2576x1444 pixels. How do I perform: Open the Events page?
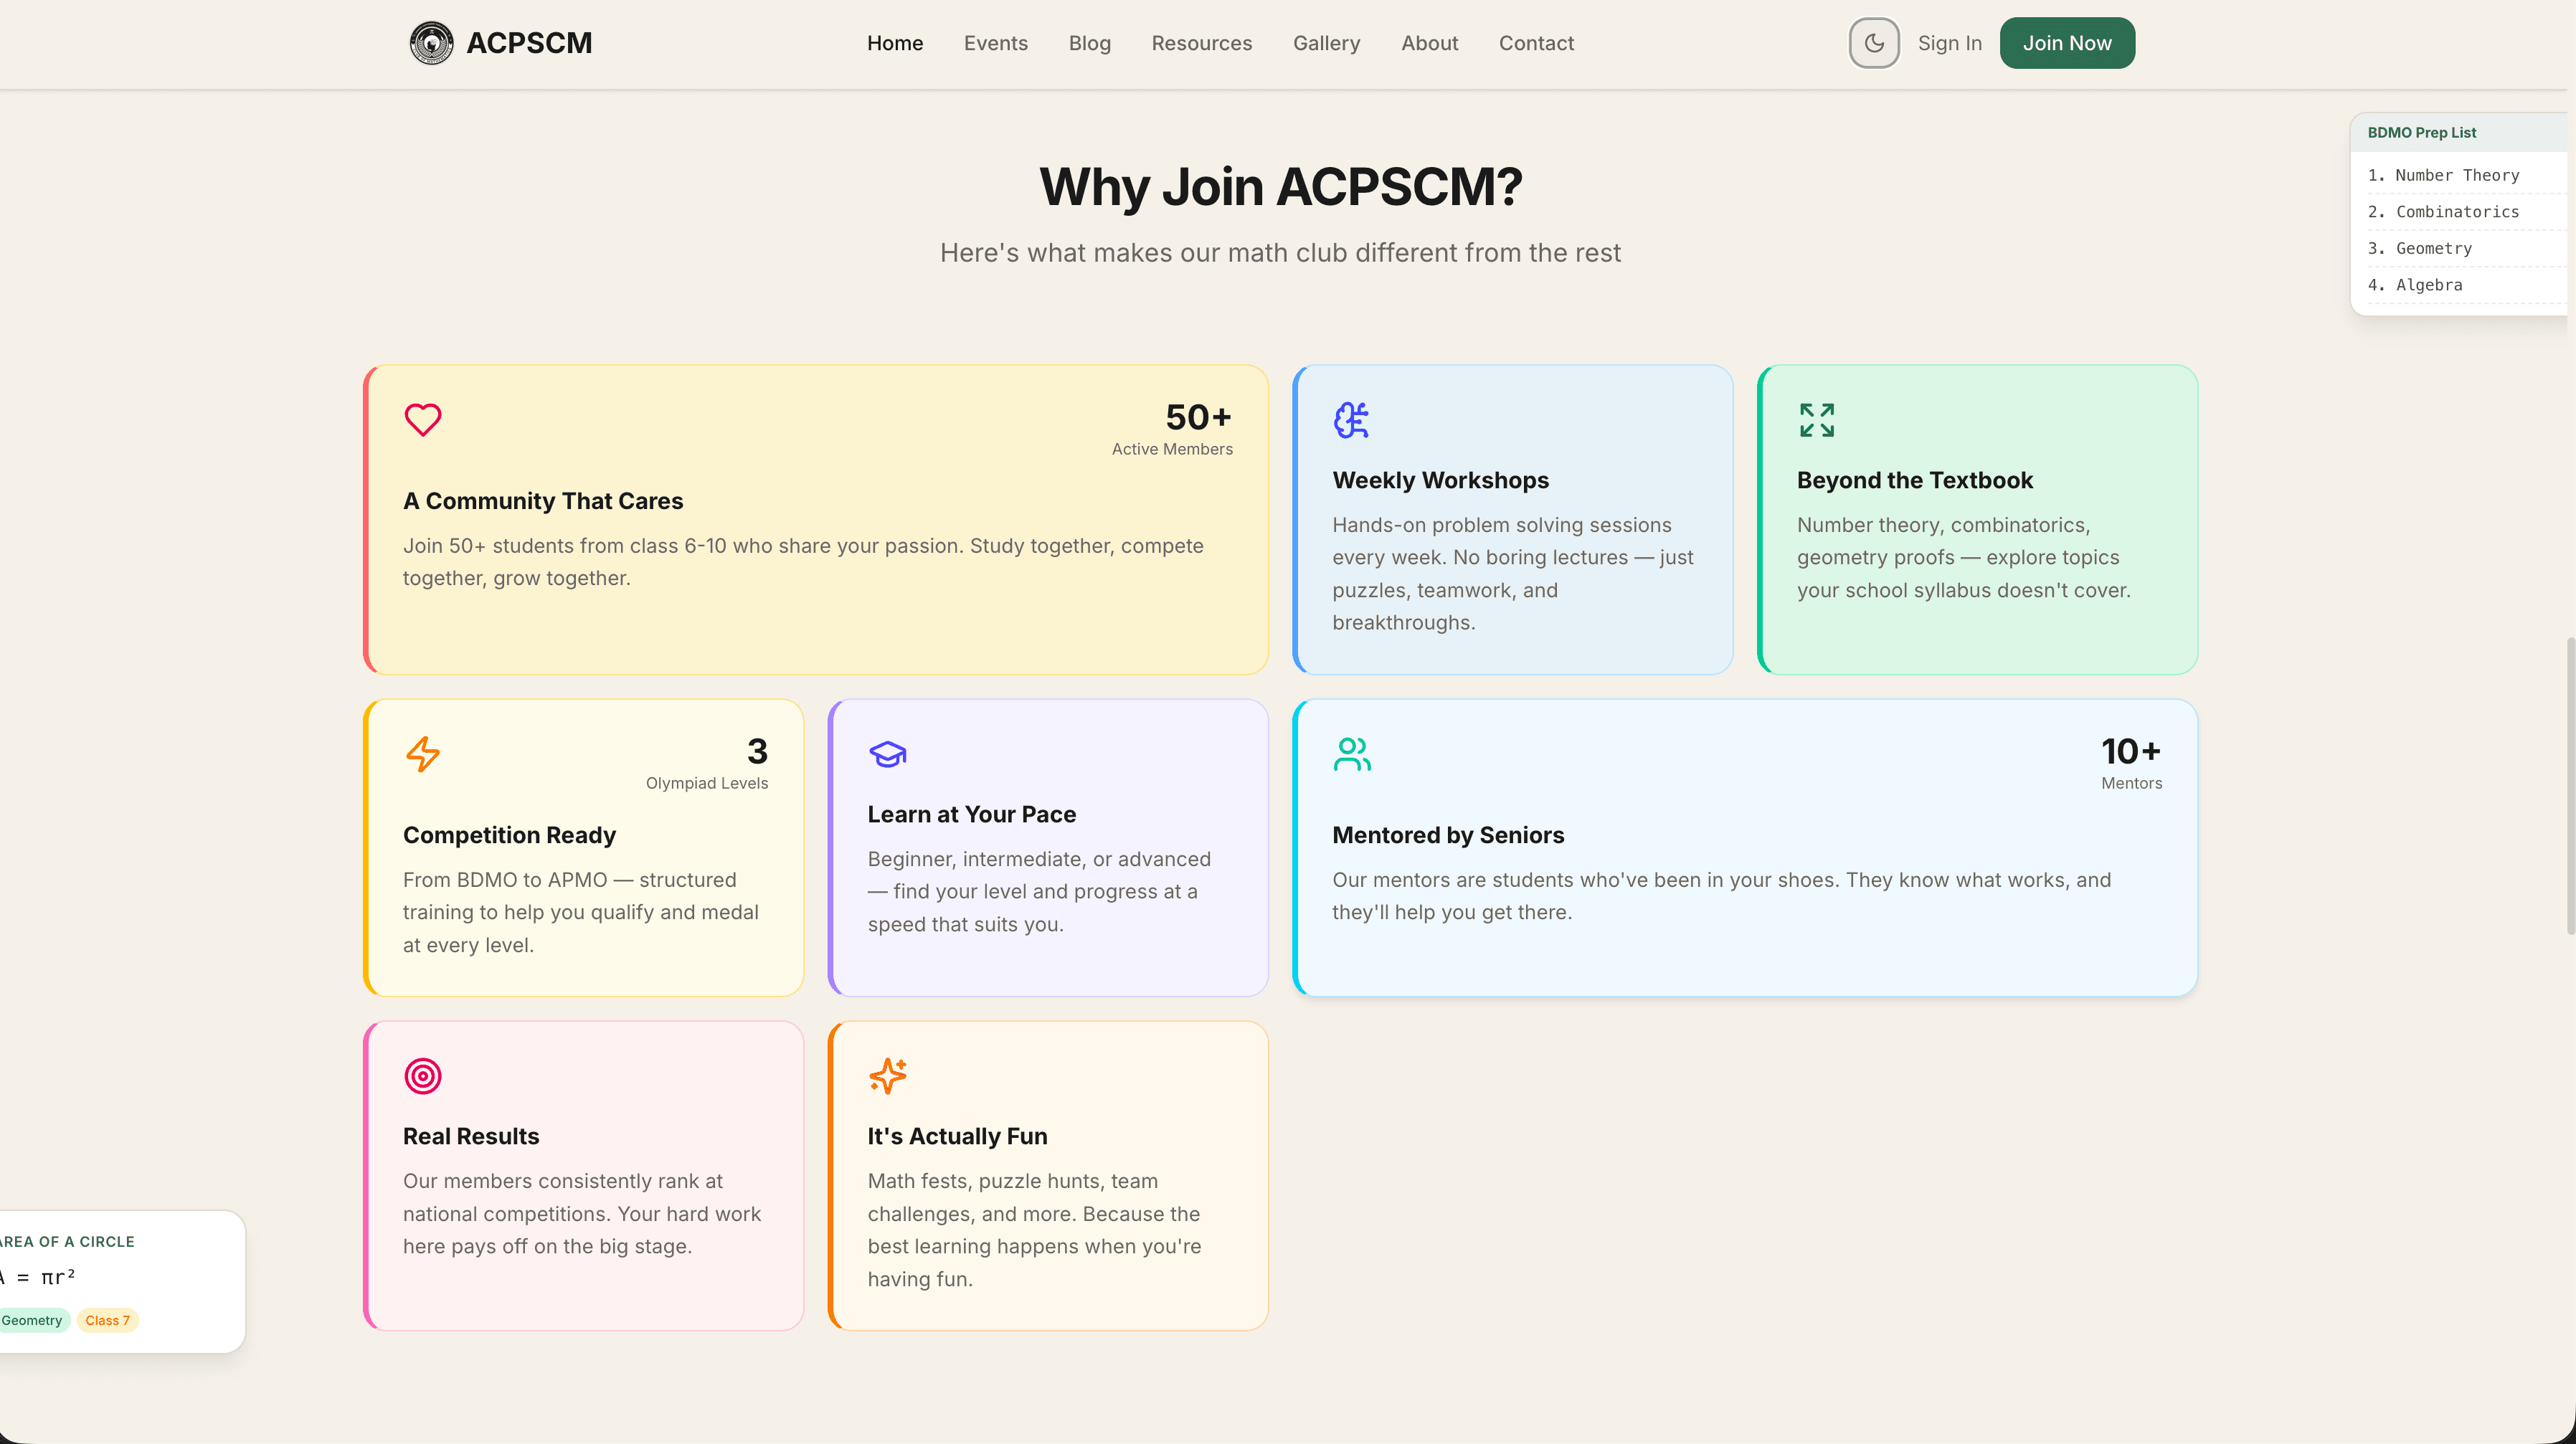pyautogui.click(x=995, y=43)
